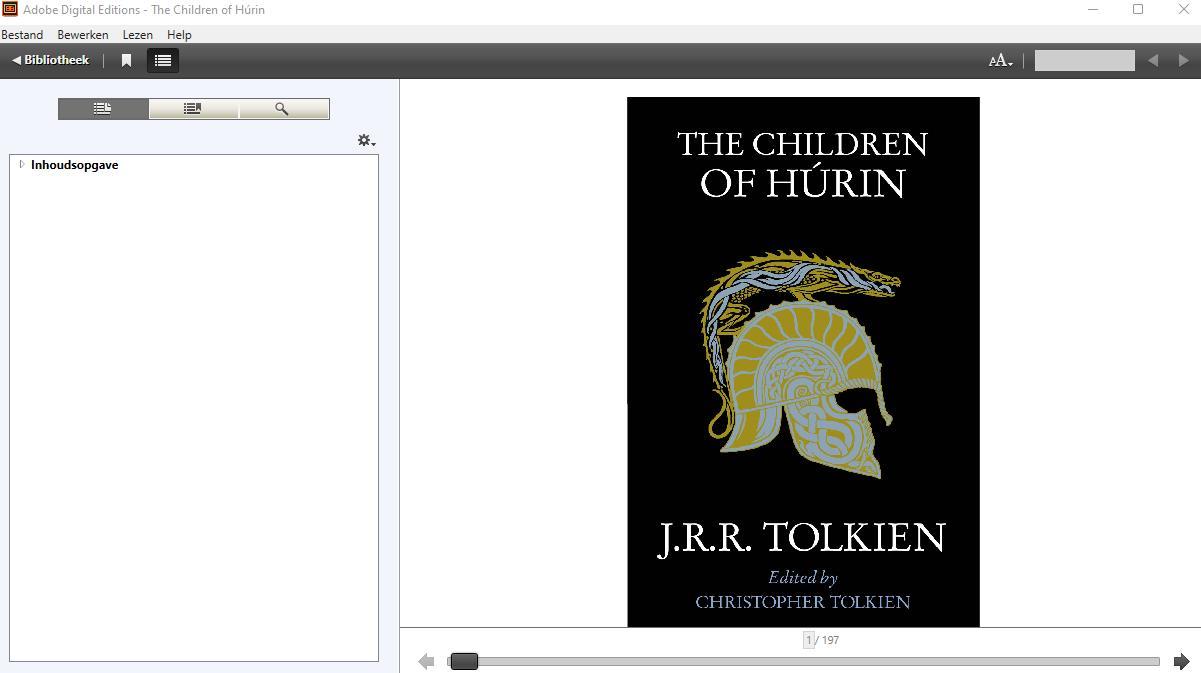
Task: Switch to table of contents tab
Action: click(103, 109)
